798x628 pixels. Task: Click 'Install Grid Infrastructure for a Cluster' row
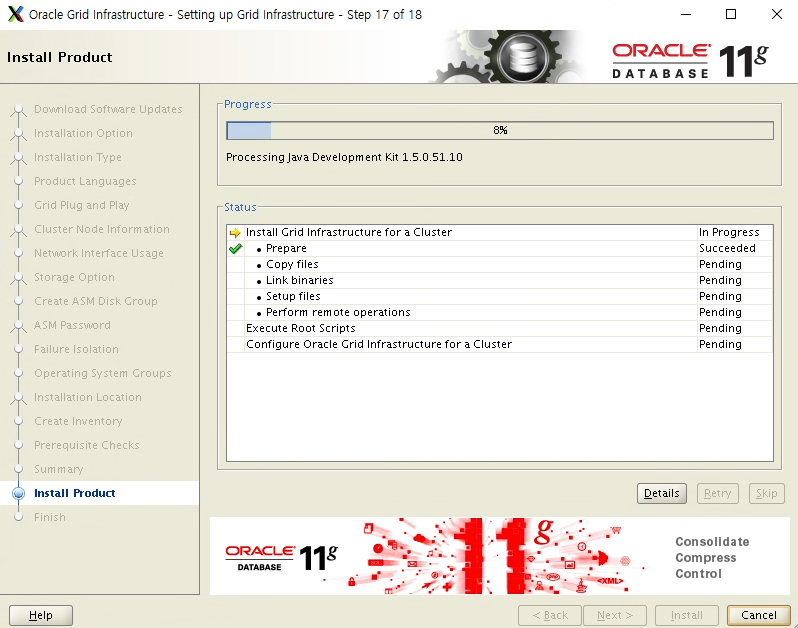pos(500,233)
